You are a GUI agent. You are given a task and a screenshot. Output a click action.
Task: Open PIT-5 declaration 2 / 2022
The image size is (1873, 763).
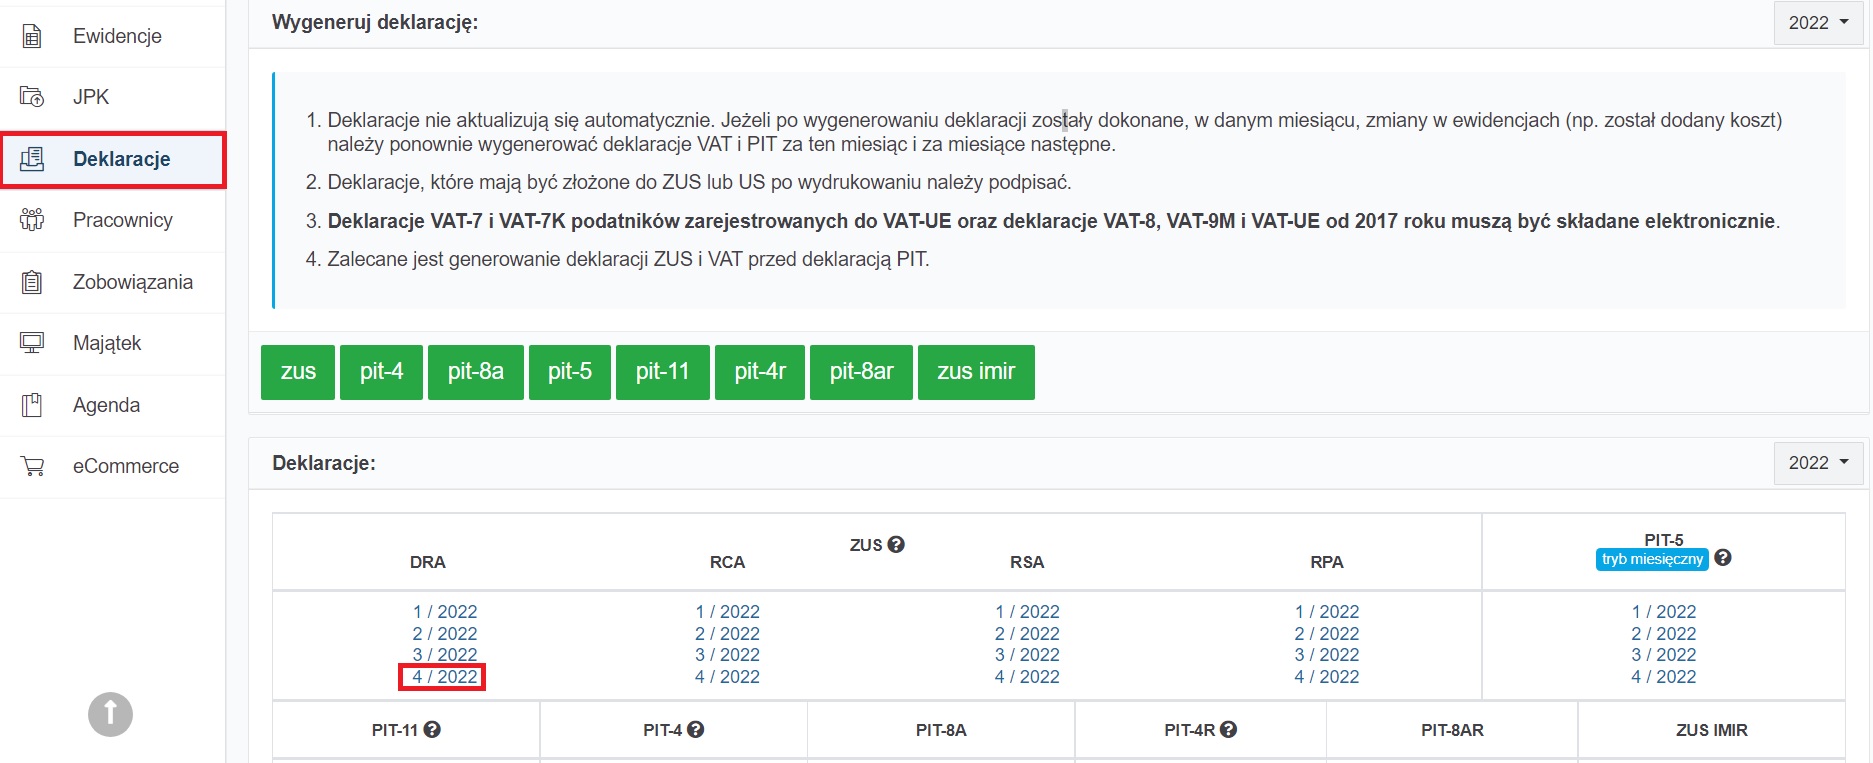pyautogui.click(x=1664, y=634)
